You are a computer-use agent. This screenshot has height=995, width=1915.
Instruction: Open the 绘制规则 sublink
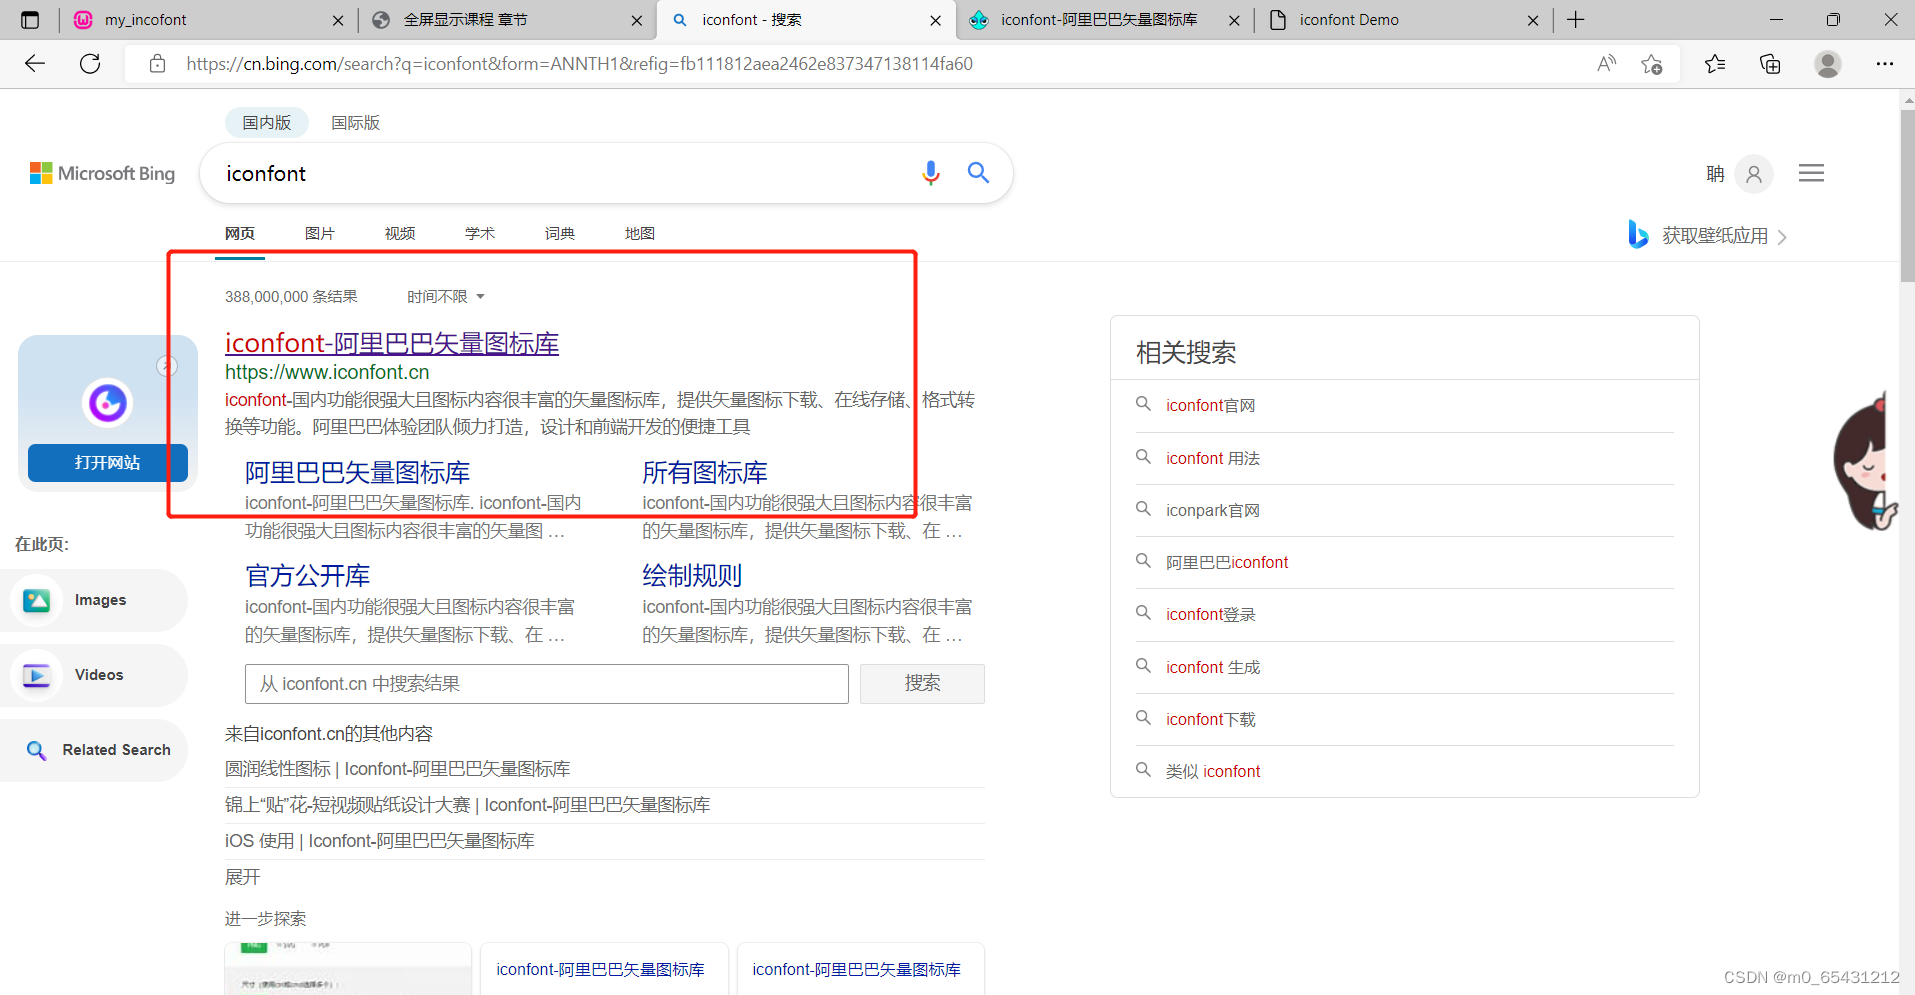(x=692, y=576)
